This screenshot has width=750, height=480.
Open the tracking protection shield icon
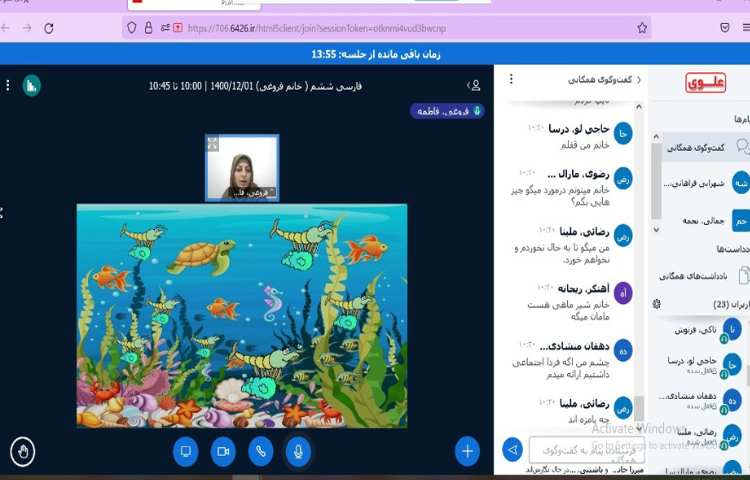click(x=132, y=28)
